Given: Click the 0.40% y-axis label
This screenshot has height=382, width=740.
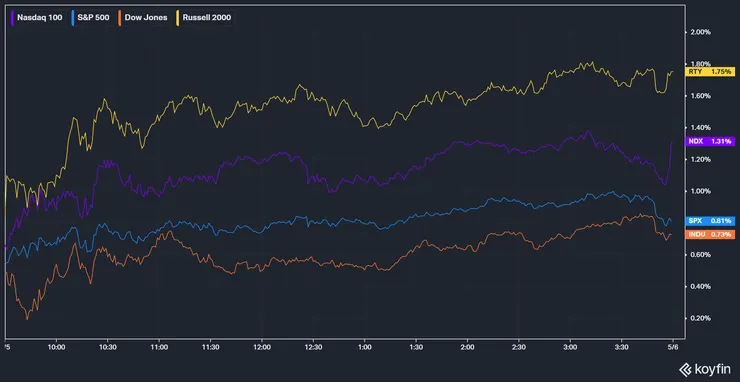Looking at the screenshot, I should [700, 287].
